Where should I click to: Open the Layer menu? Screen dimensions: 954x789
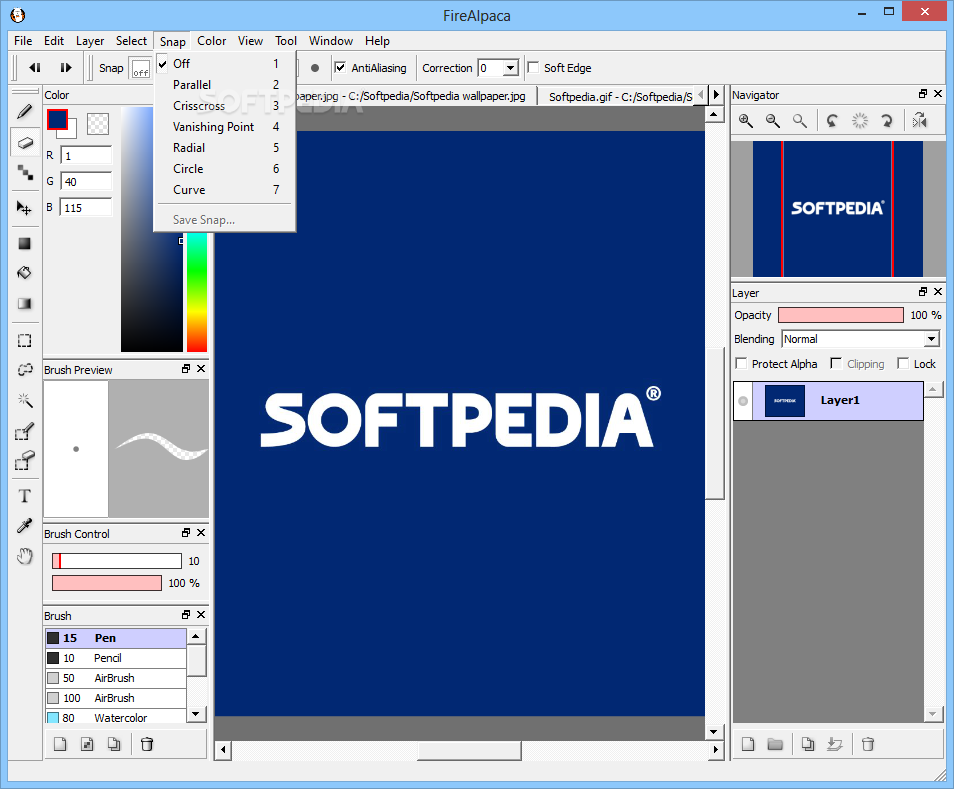tap(90, 41)
